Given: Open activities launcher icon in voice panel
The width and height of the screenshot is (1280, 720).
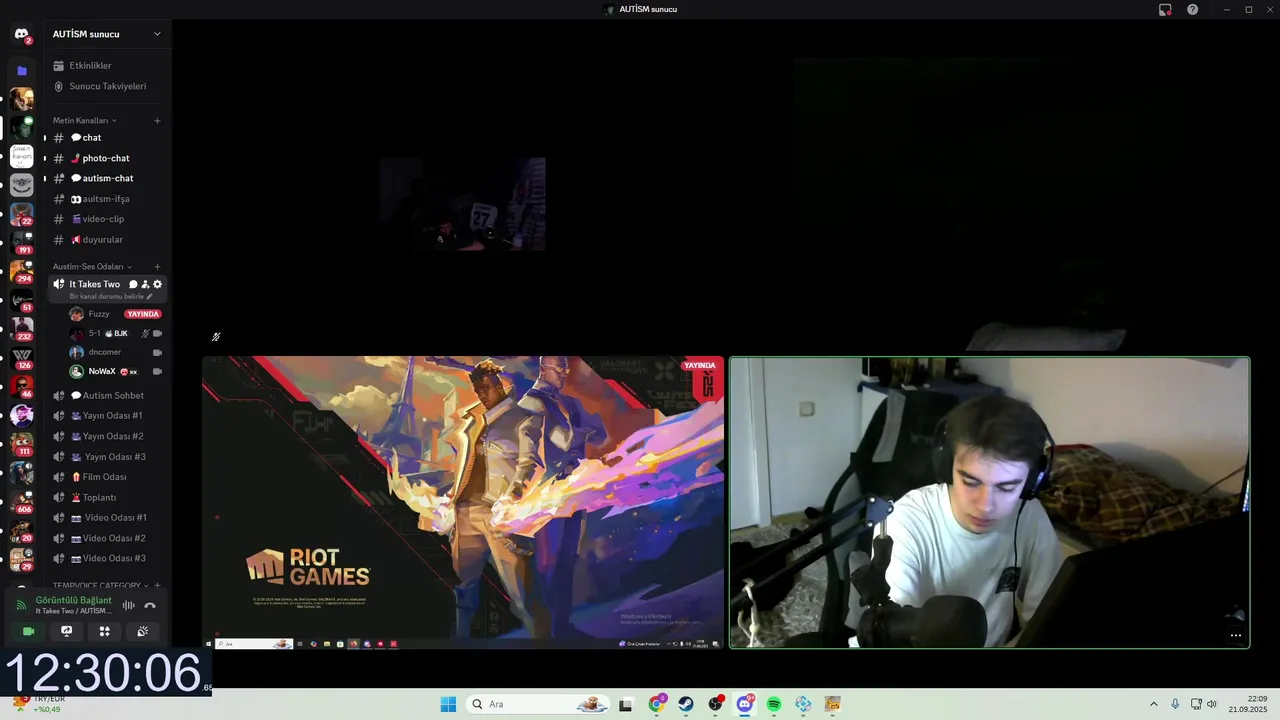Looking at the screenshot, I should point(104,631).
